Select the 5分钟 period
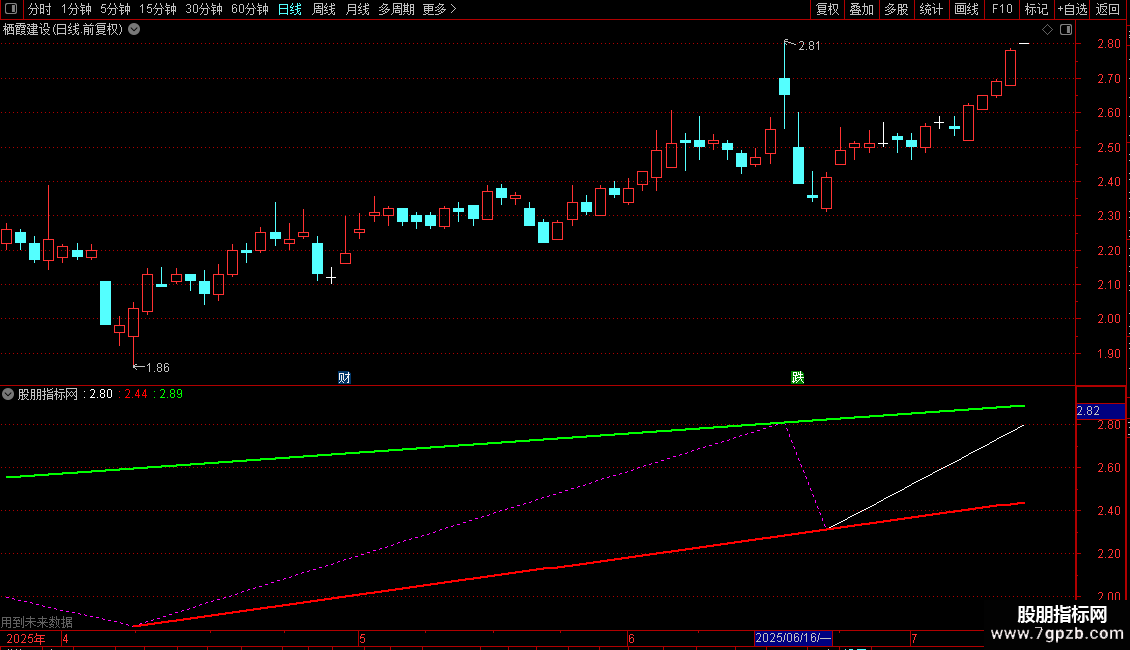 coord(115,9)
